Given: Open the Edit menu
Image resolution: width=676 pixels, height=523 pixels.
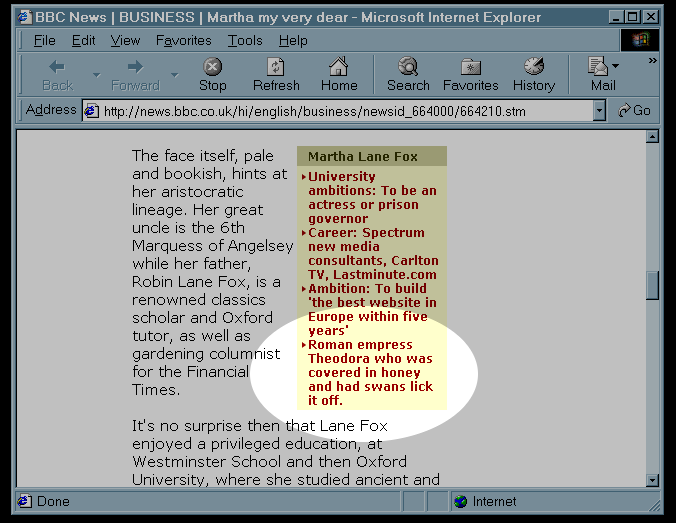Looking at the screenshot, I should (x=83, y=41).
